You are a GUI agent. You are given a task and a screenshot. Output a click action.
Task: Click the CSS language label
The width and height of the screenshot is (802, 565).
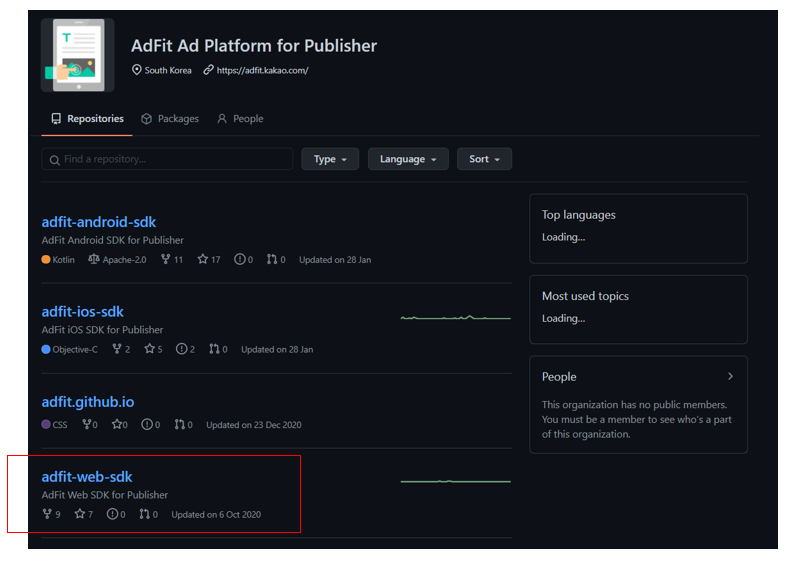click(x=60, y=425)
